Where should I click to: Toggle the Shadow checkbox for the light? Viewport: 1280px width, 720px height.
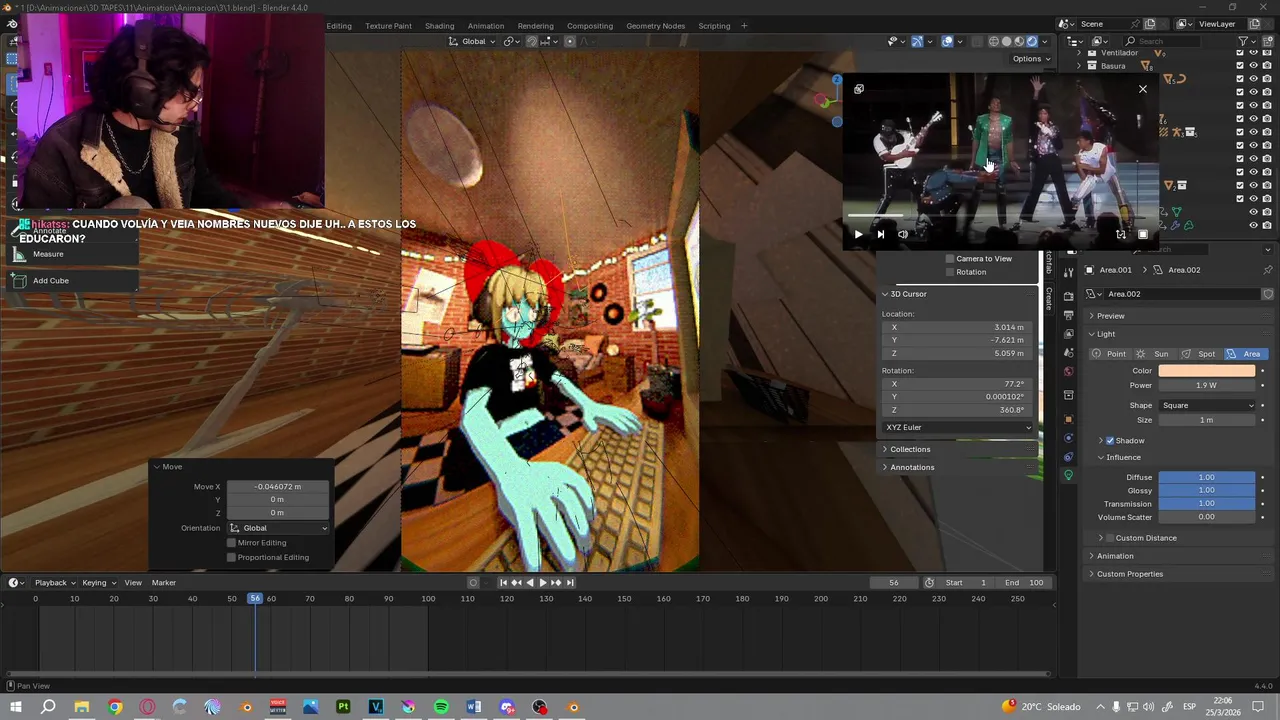point(1110,441)
